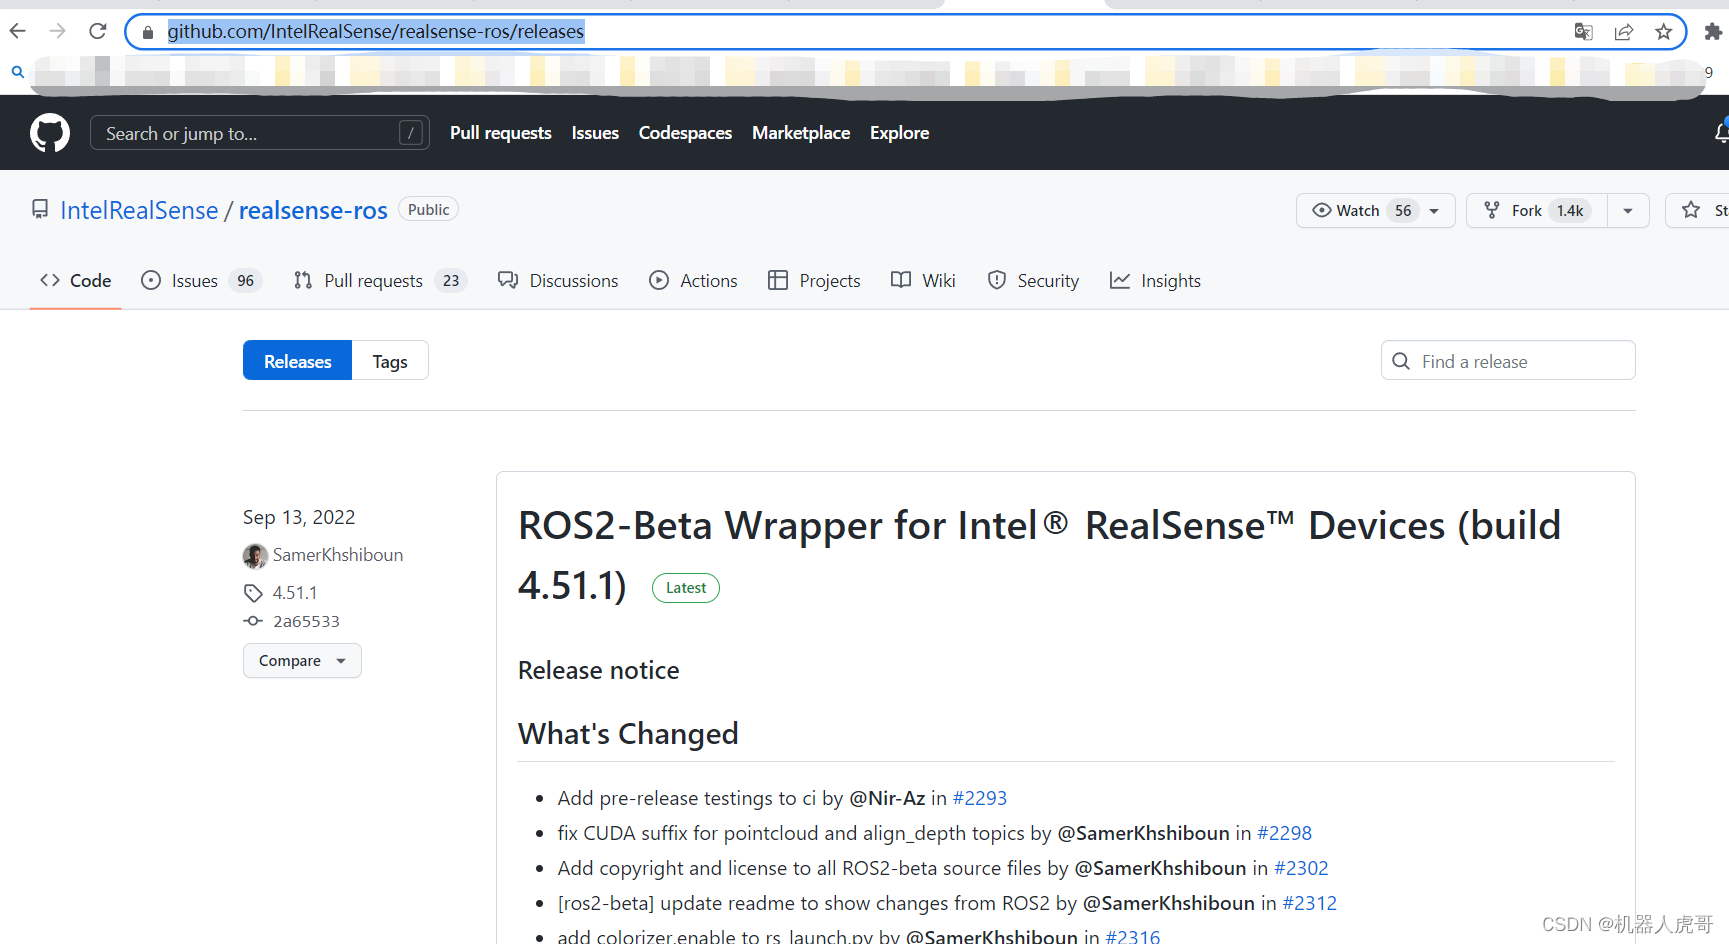This screenshot has height=944, width=1729.
Task: Open Issues in top navigation
Action: tap(595, 133)
